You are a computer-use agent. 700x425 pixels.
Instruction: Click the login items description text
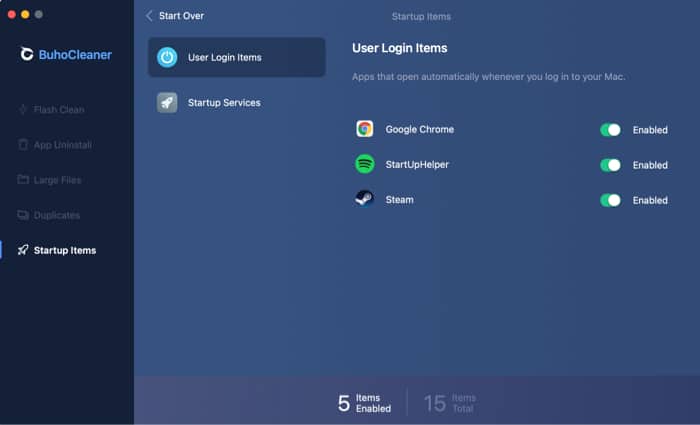pyautogui.click(x=488, y=76)
